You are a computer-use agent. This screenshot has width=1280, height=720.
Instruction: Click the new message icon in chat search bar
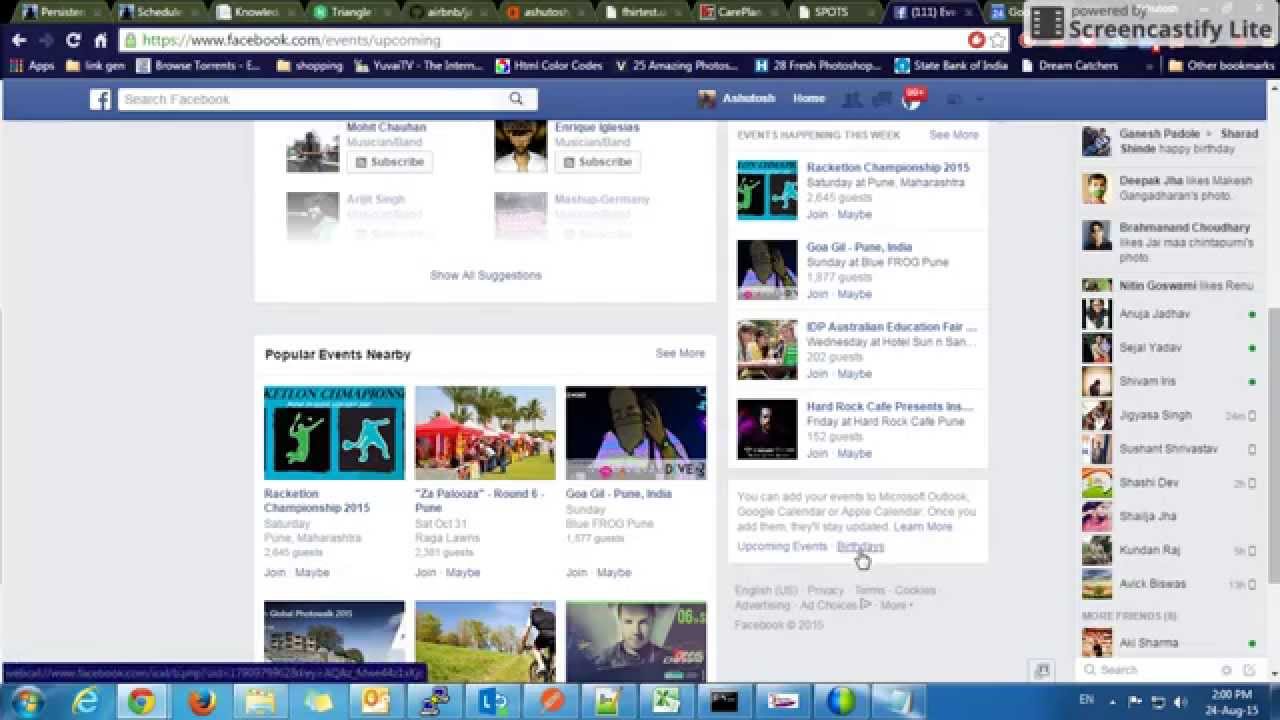1249,670
